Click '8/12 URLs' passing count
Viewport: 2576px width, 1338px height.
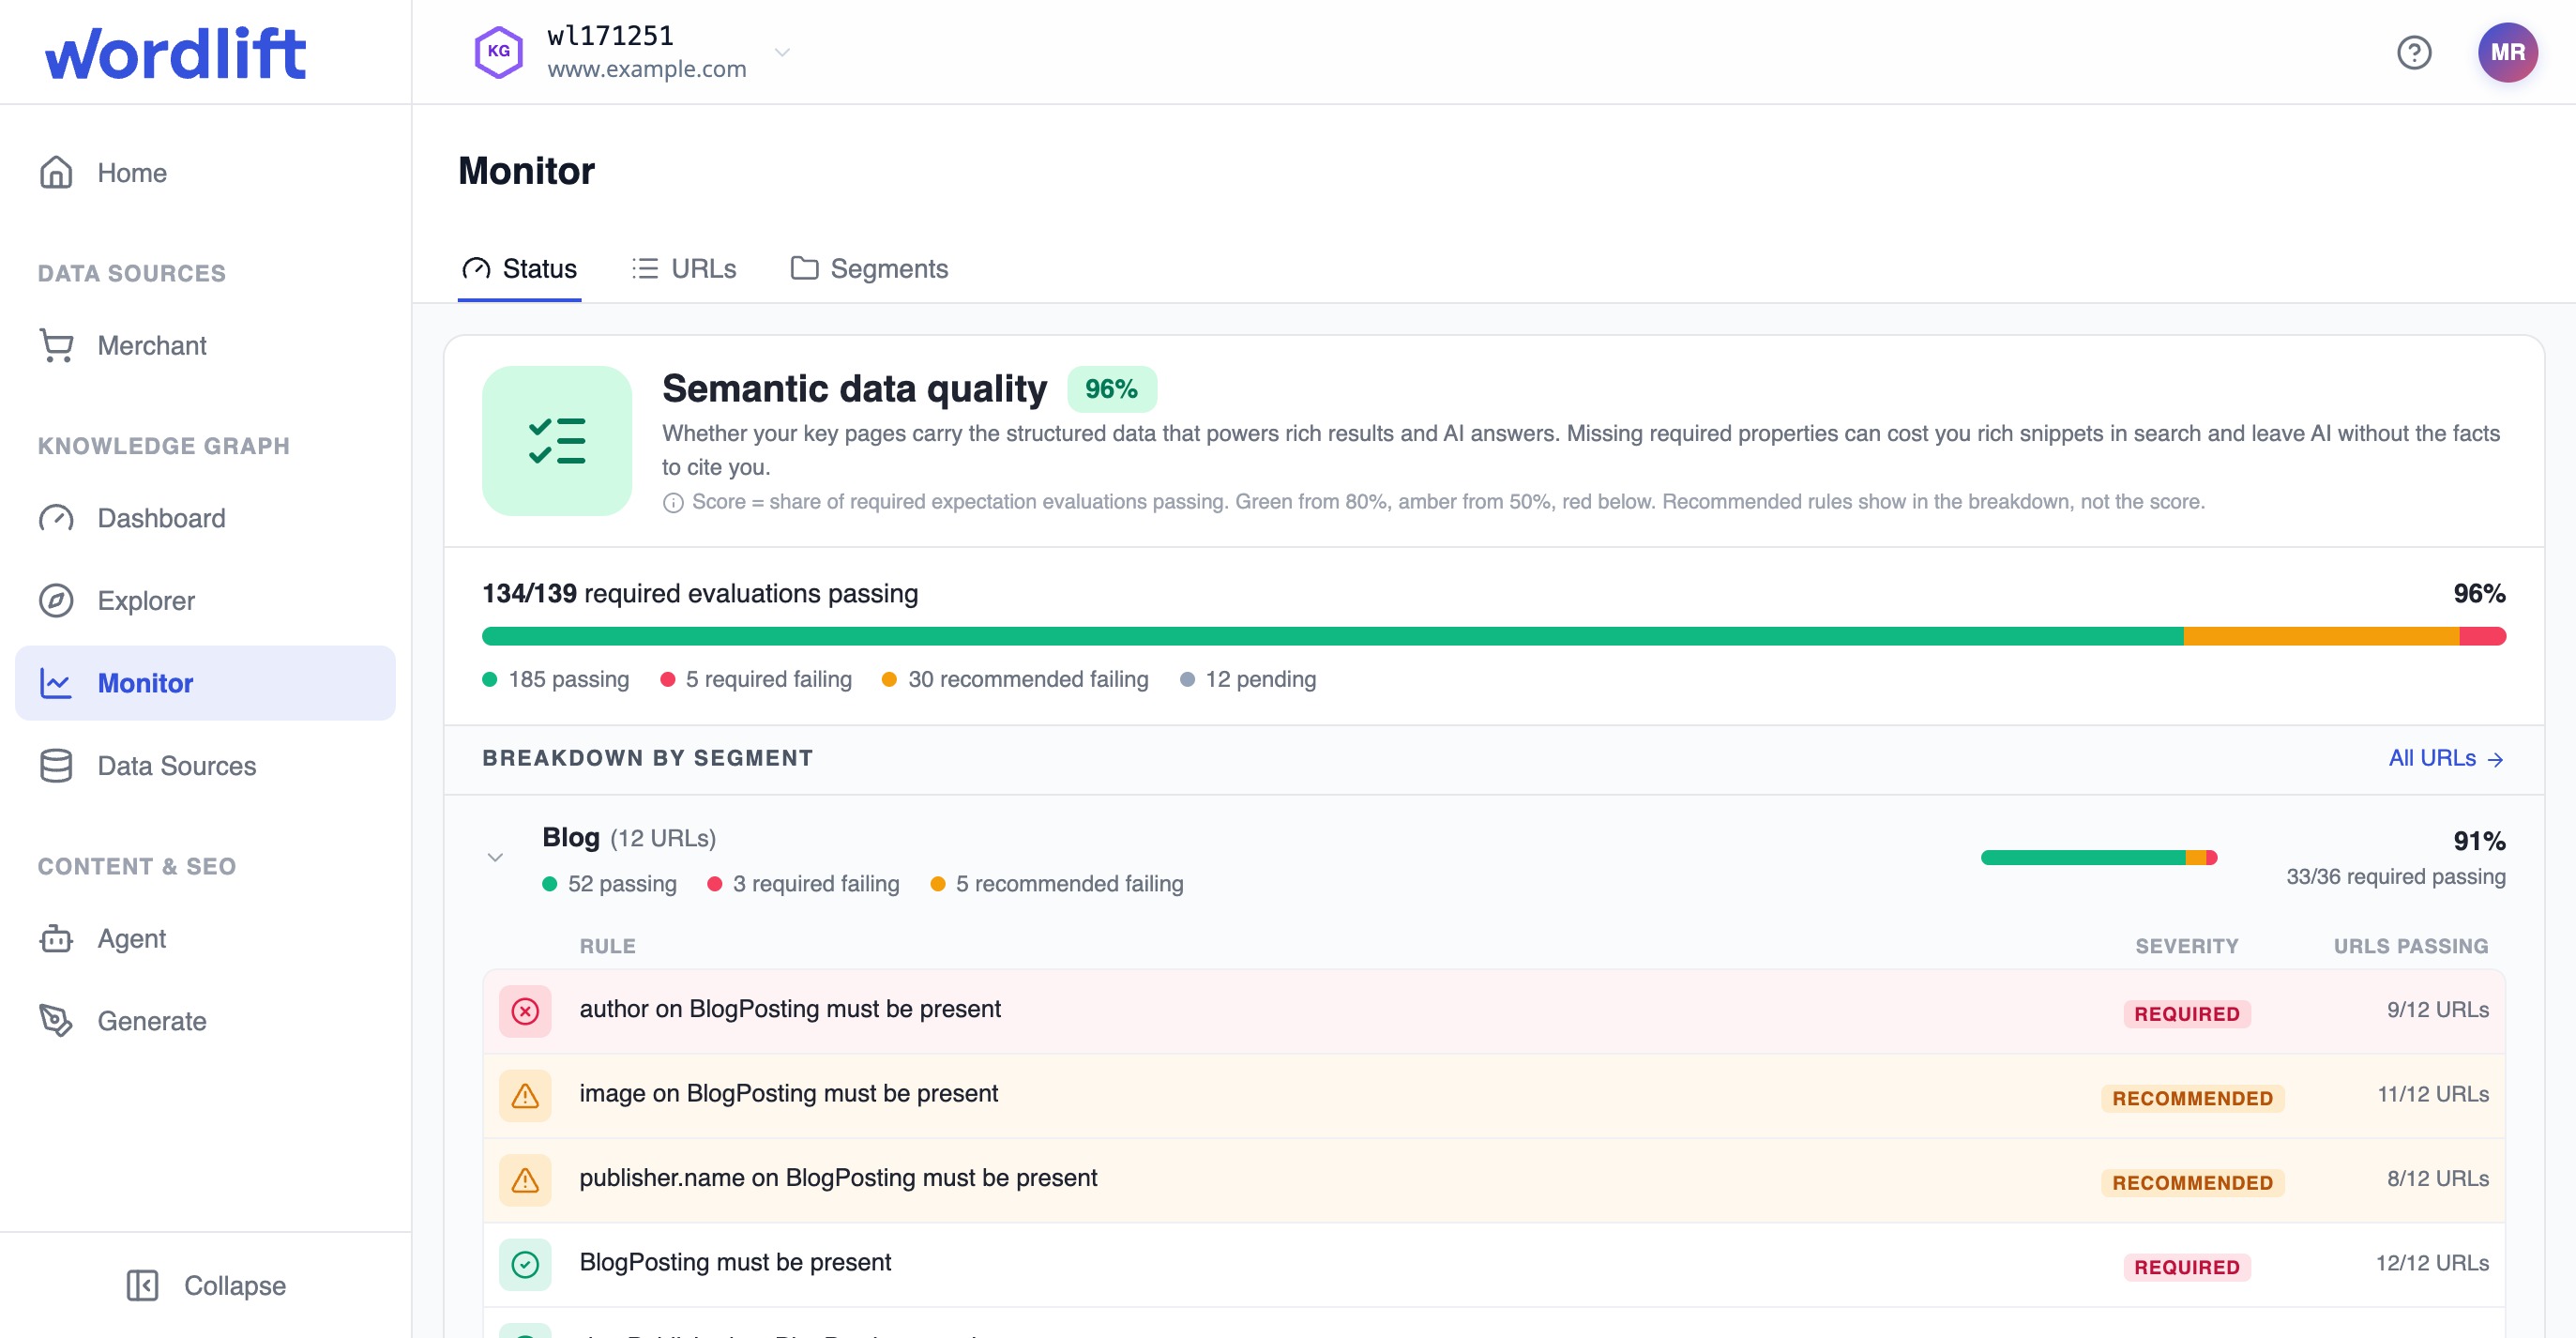tap(2437, 1179)
